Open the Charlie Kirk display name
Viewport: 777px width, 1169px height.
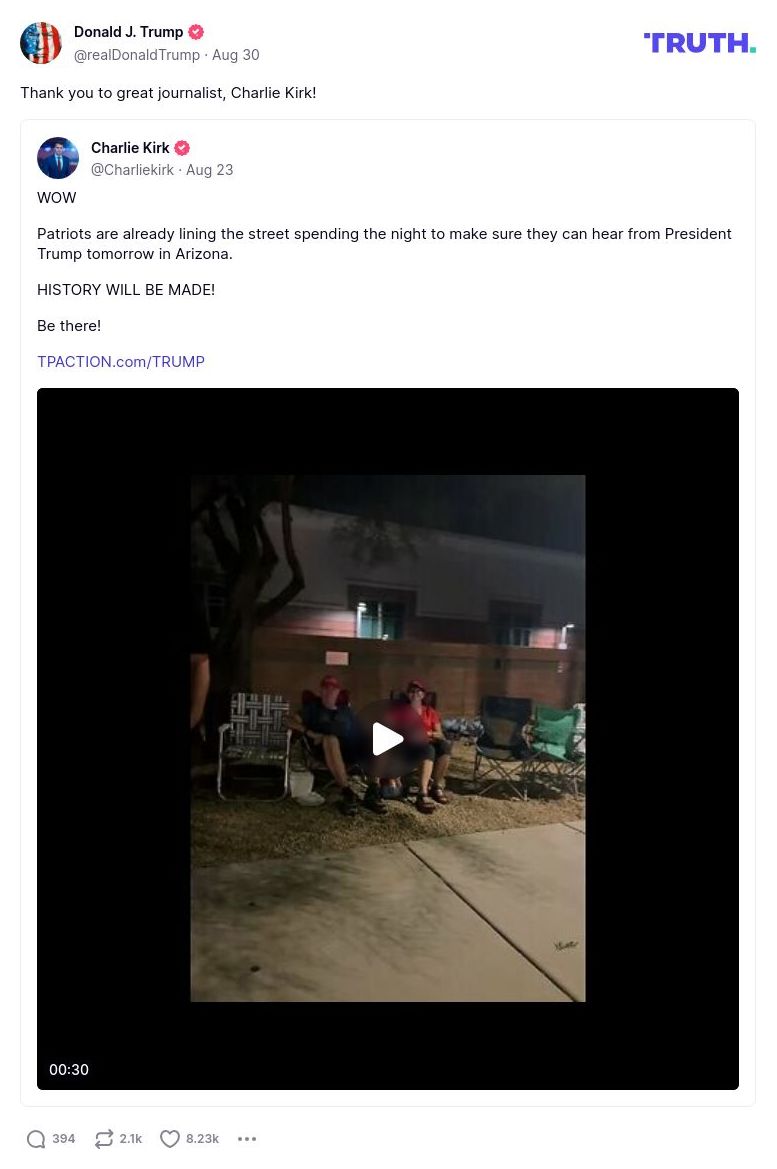(130, 148)
